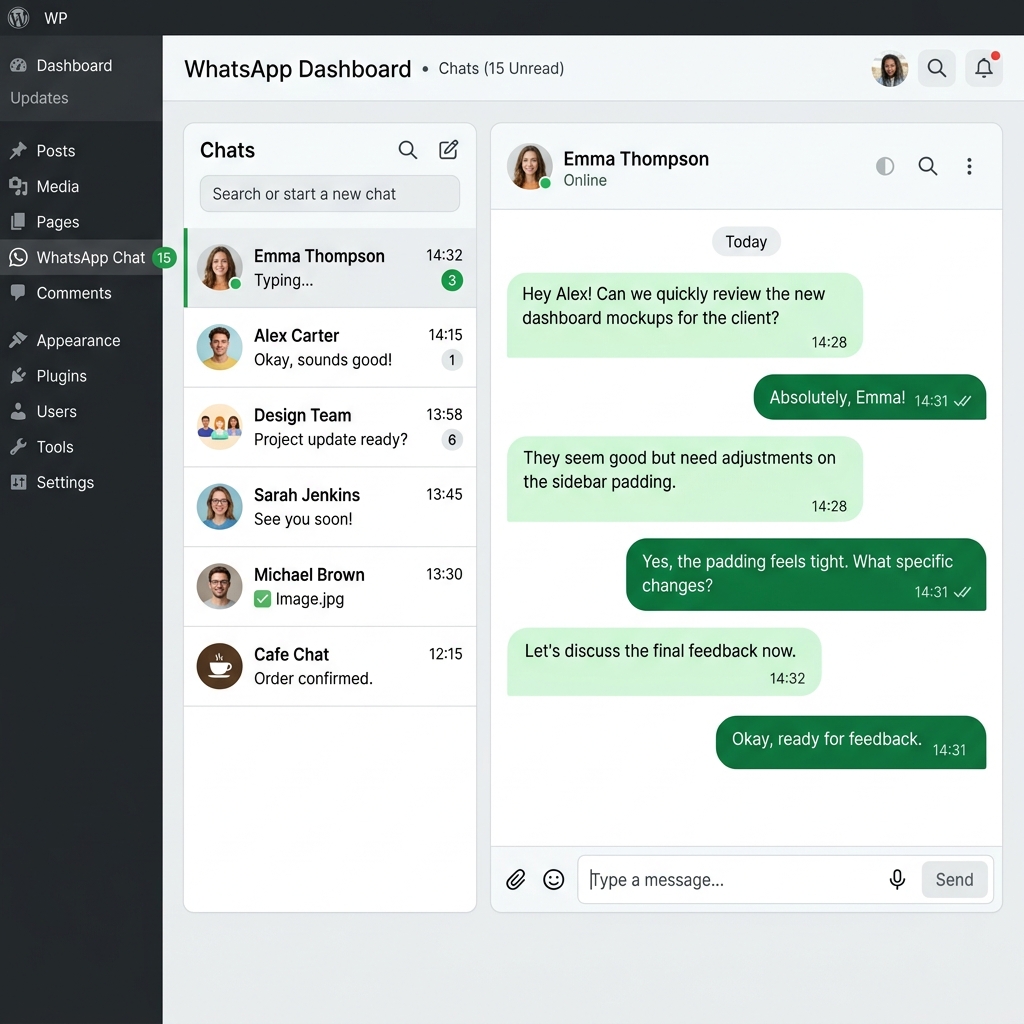Click the "Hey Alex! Can we quickly review" message
Screen dimensions: 1024x1024
click(684, 315)
